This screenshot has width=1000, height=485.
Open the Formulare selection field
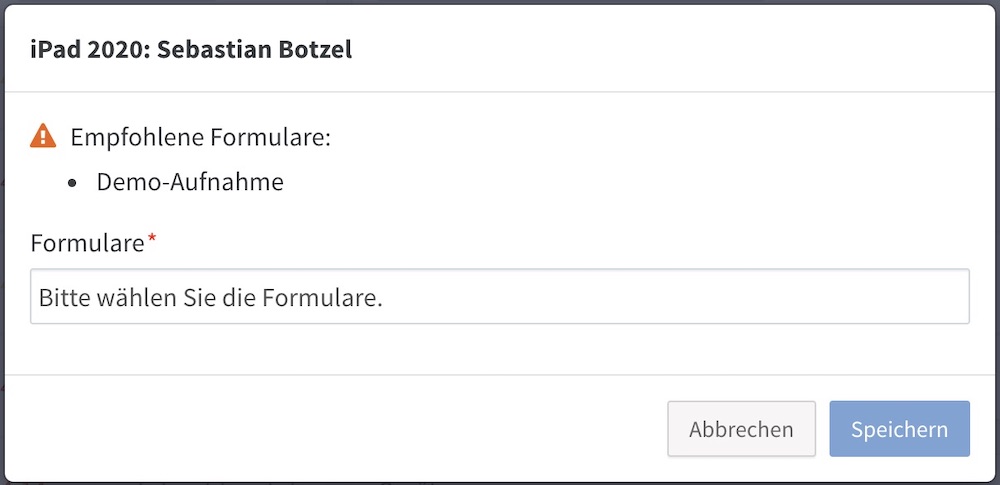tap(500, 296)
